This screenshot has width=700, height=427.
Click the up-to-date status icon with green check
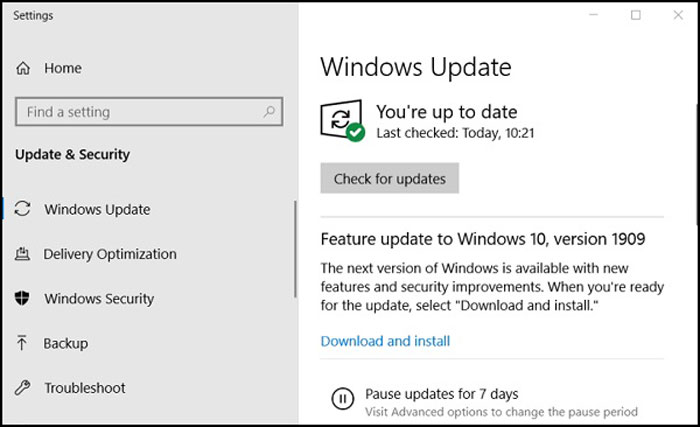(x=342, y=120)
